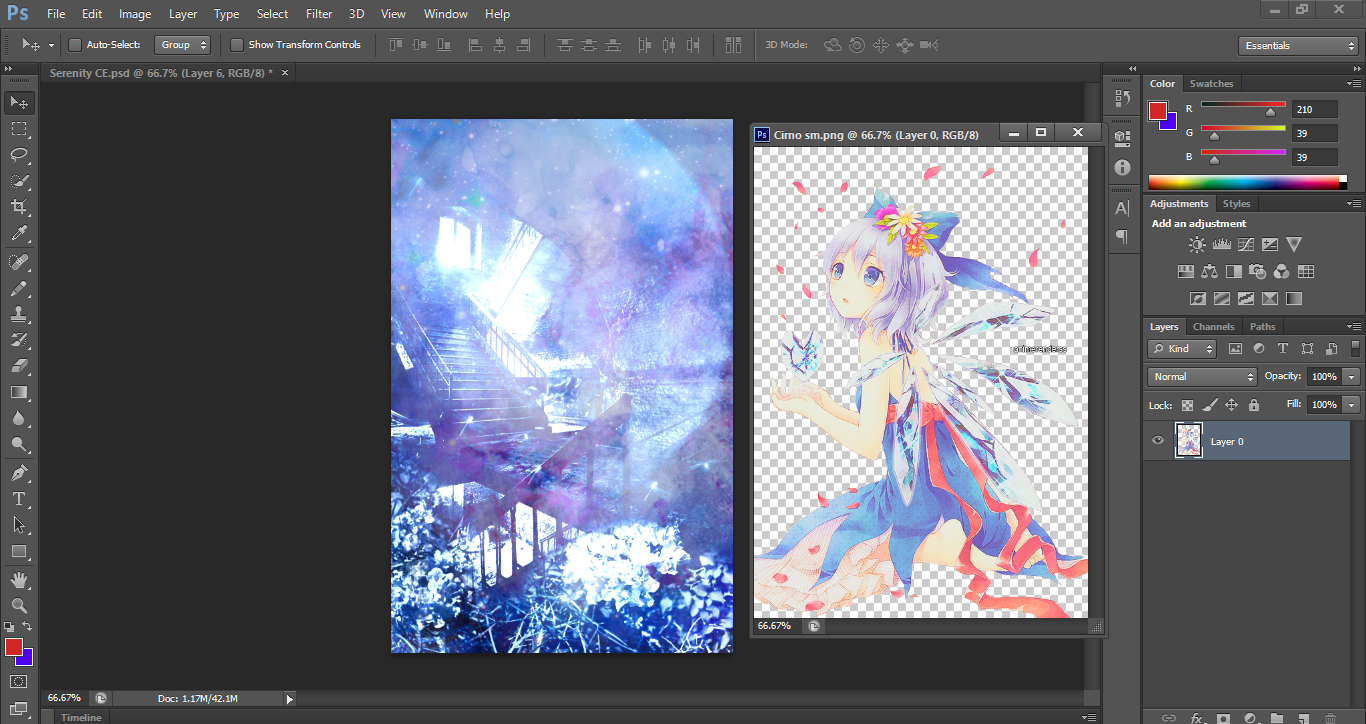Screen dimensions: 1366x724
Task: Enable the Auto-Select checkbox
Action: coord(74,45)
